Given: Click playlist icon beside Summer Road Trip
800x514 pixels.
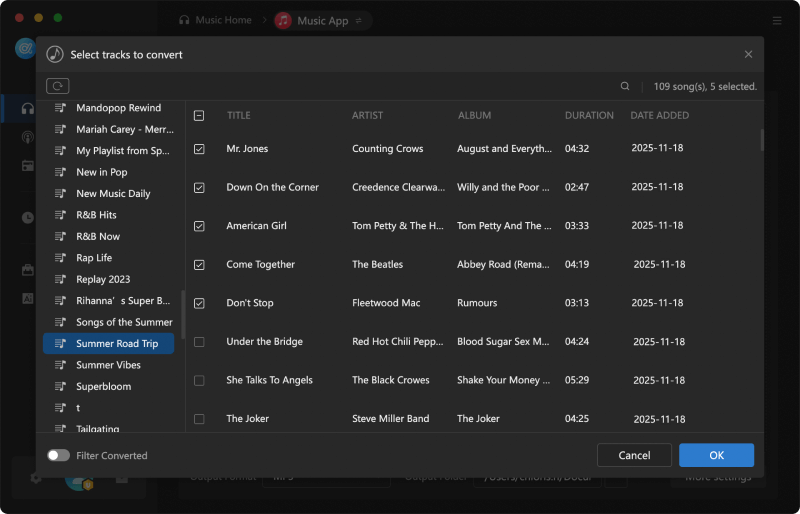Looking at the screenshot, I should pos(60,344).
